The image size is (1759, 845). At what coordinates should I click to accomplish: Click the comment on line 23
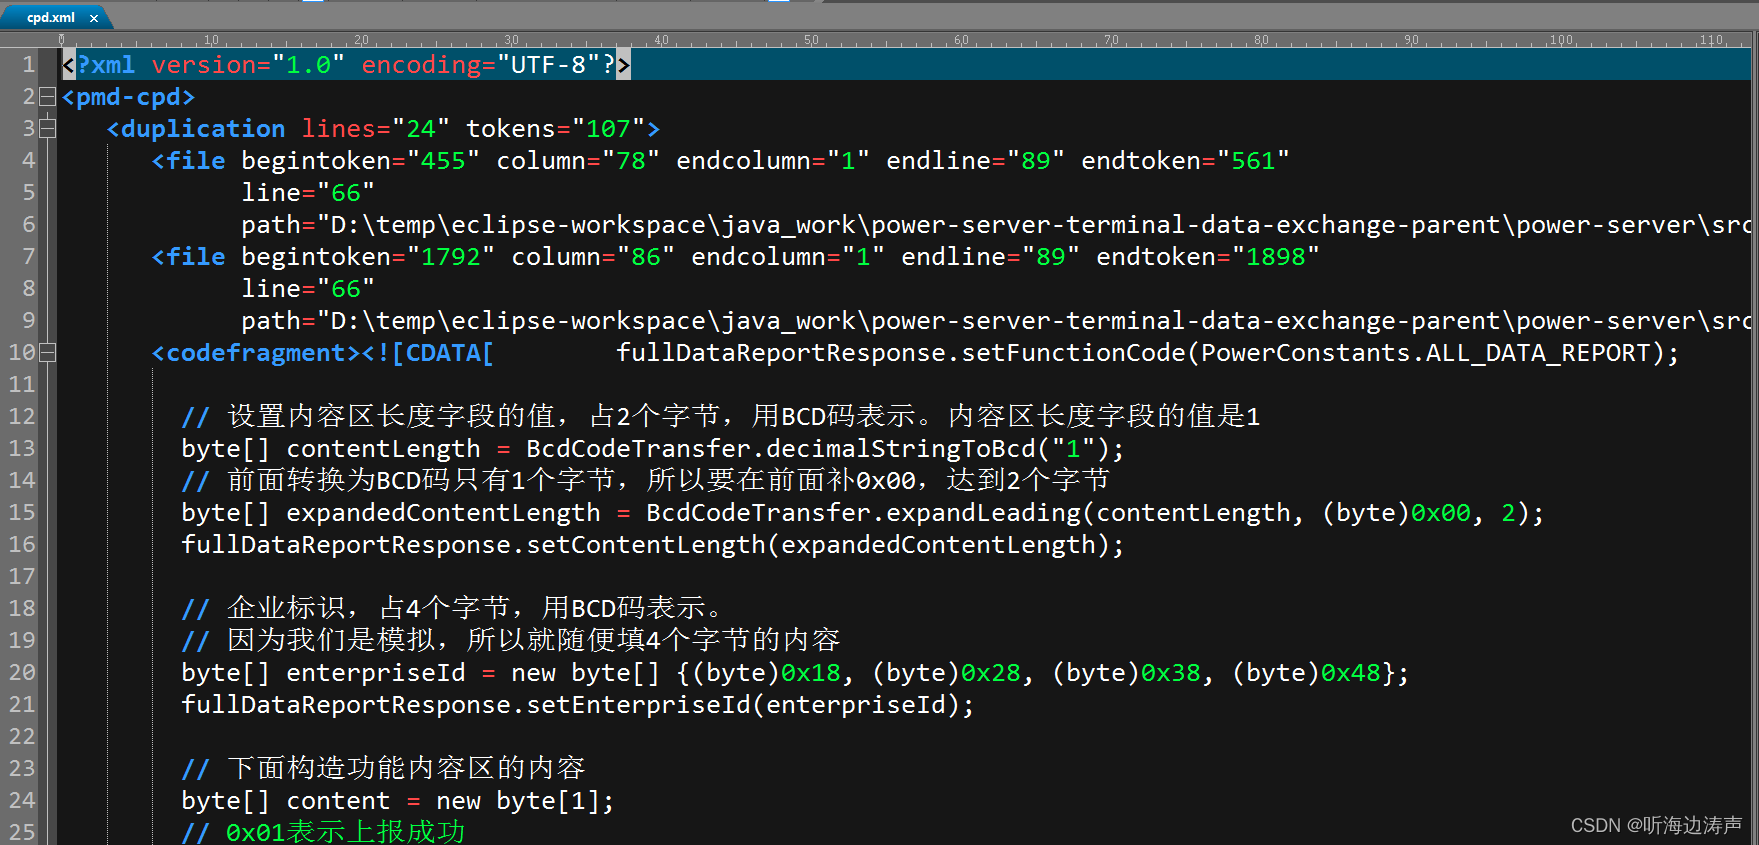pos(383,769)
